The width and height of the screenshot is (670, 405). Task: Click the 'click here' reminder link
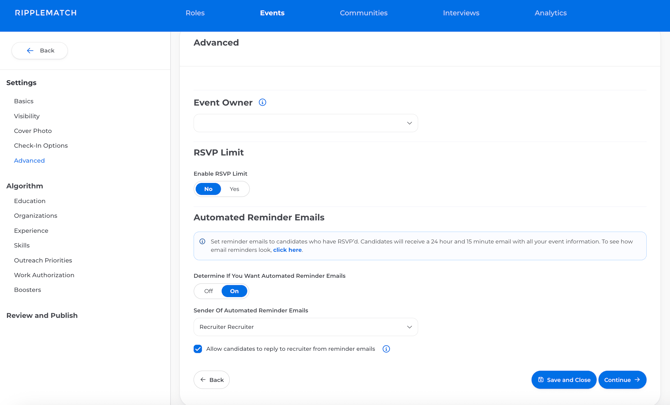point(287,250)
